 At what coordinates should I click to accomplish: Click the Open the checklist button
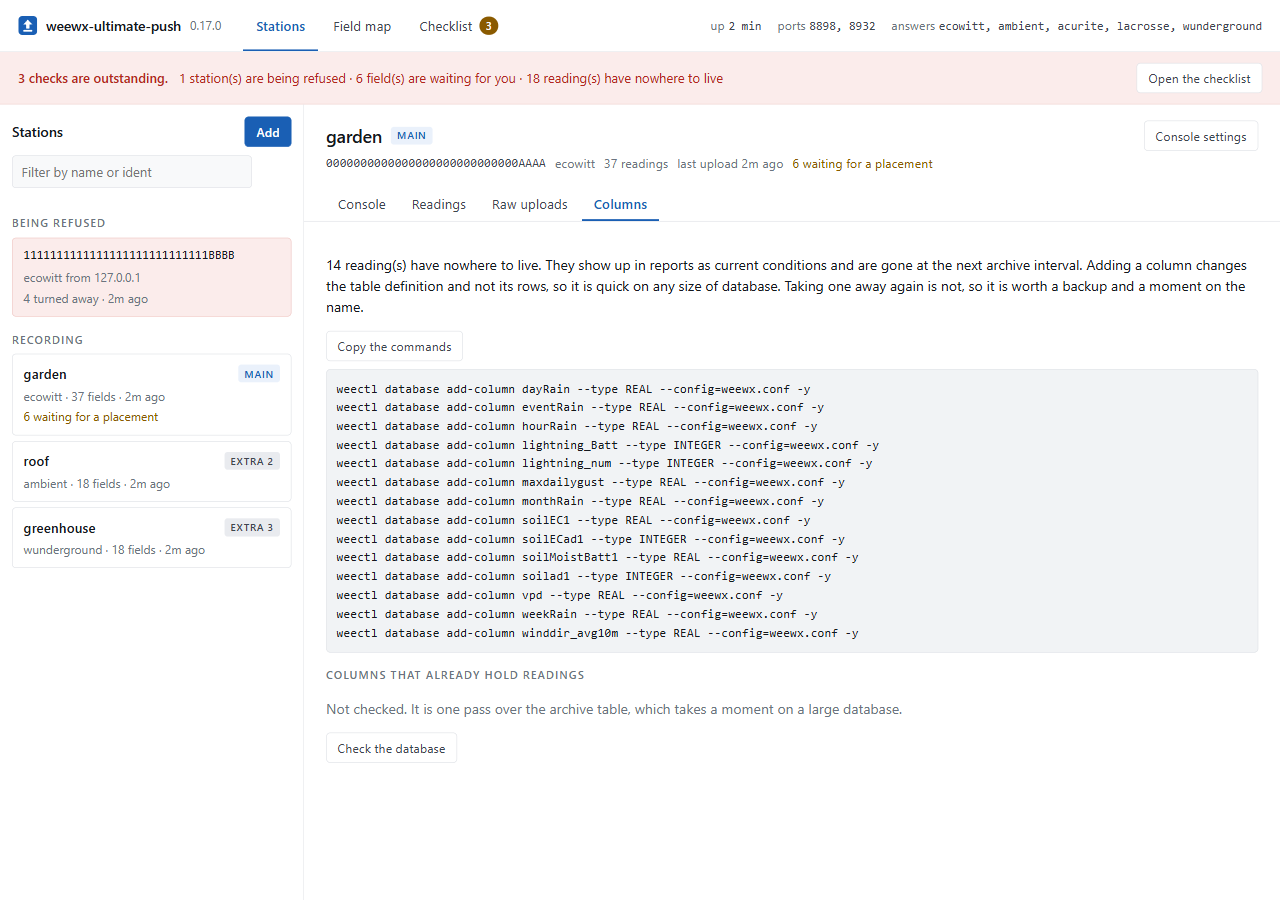click(1199, 78)
